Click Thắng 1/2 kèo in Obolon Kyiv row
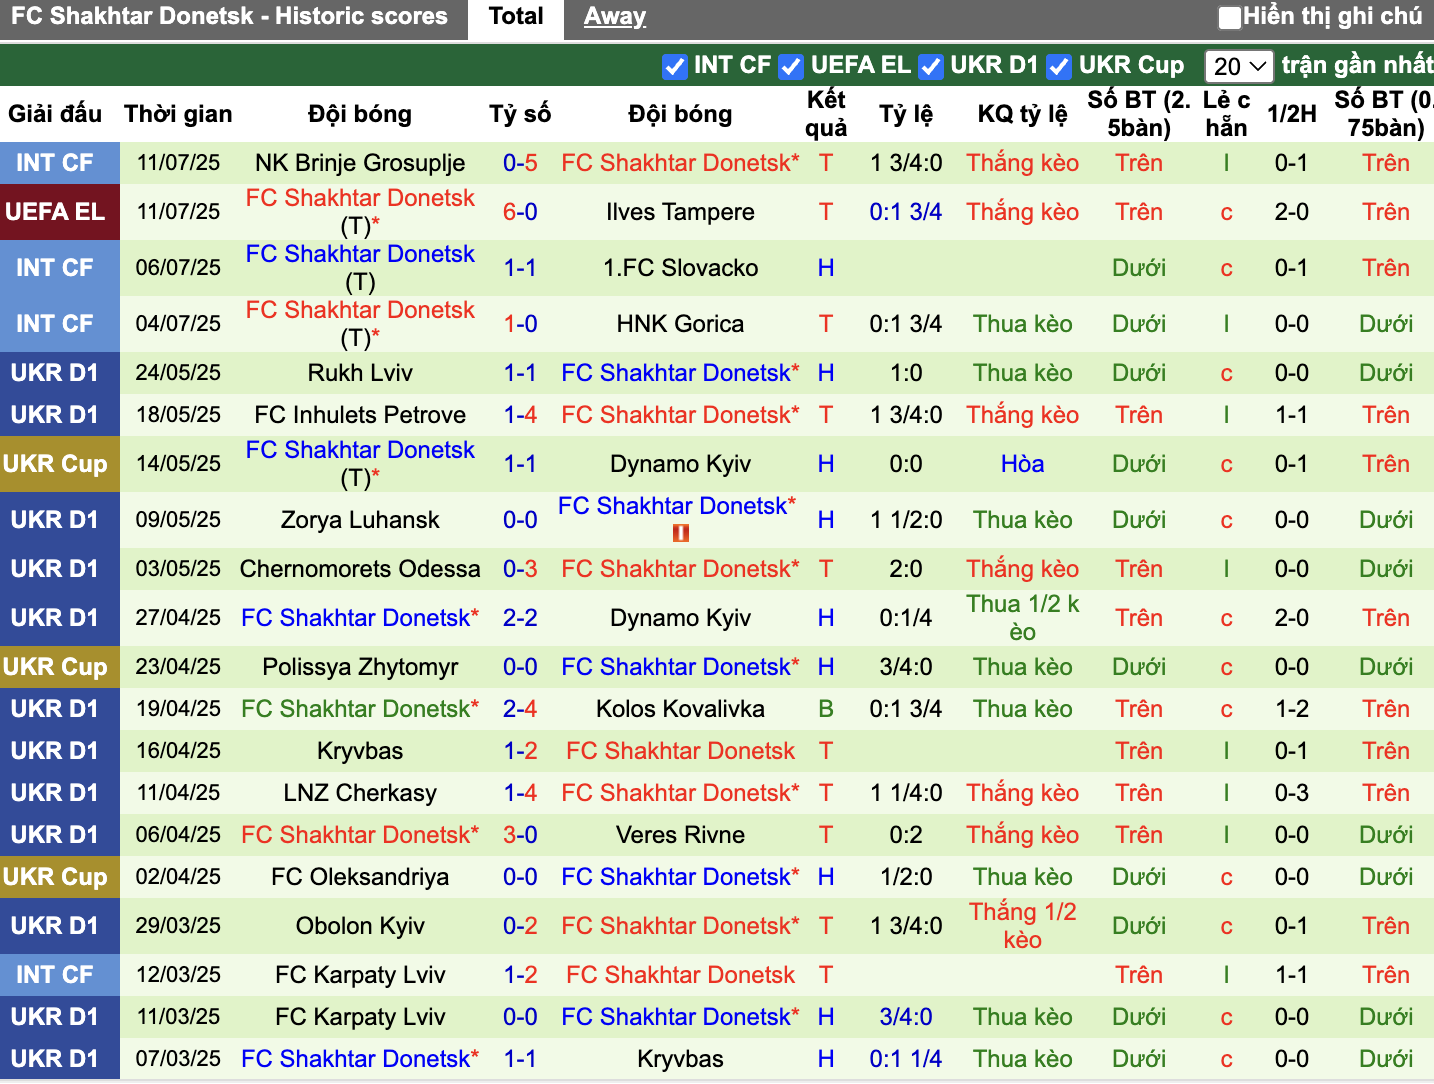This screenshot has width=1434, height=1084. tap(1022, 926)
